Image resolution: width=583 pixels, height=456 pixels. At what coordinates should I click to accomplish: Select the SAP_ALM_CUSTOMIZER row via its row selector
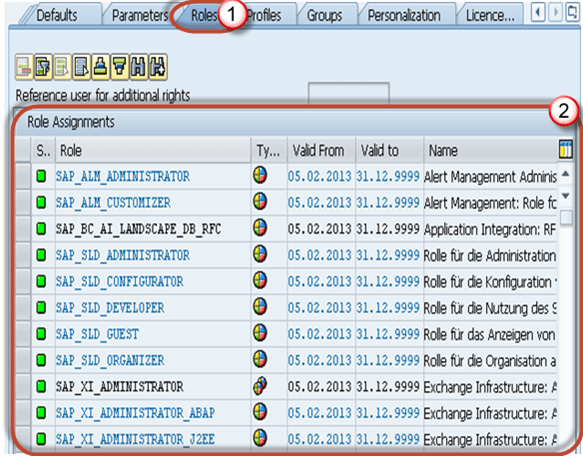coord(23,202)
